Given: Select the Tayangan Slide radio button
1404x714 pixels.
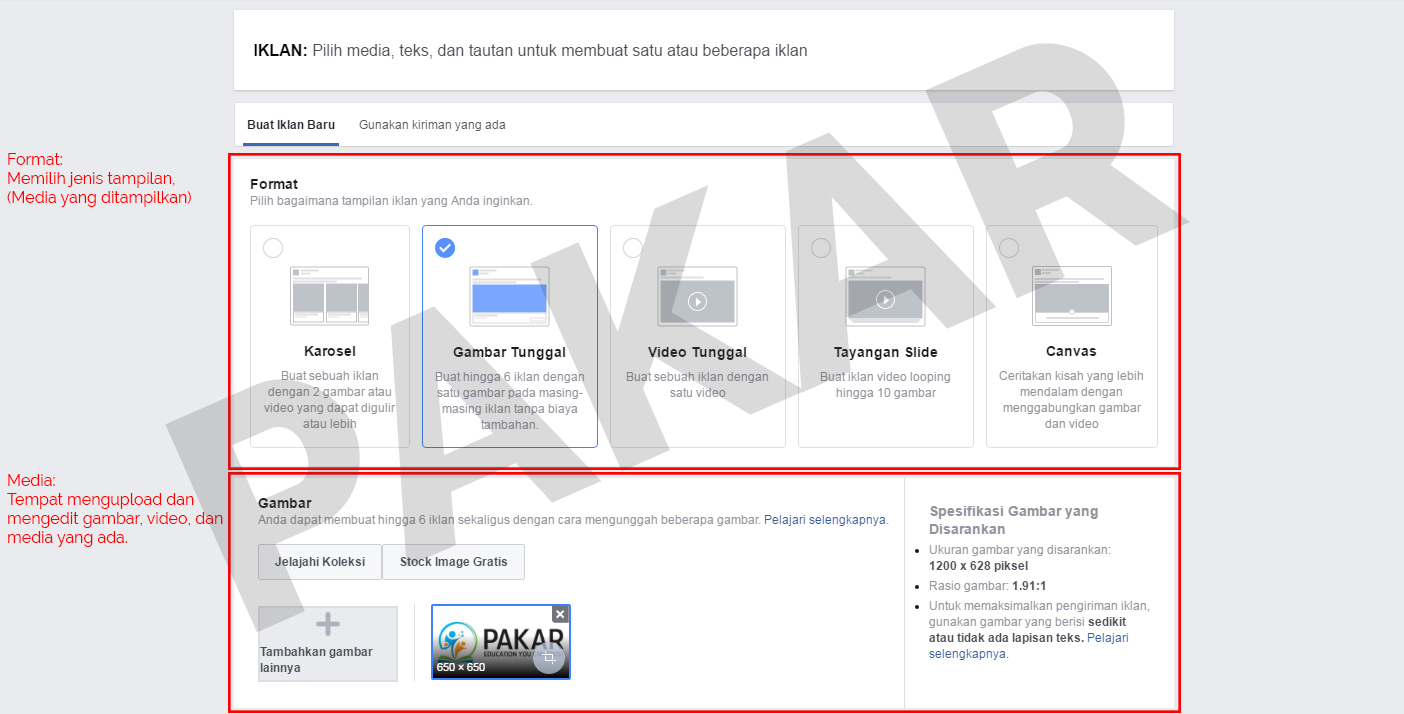Looking at the screenshot, I should [821, 248].
